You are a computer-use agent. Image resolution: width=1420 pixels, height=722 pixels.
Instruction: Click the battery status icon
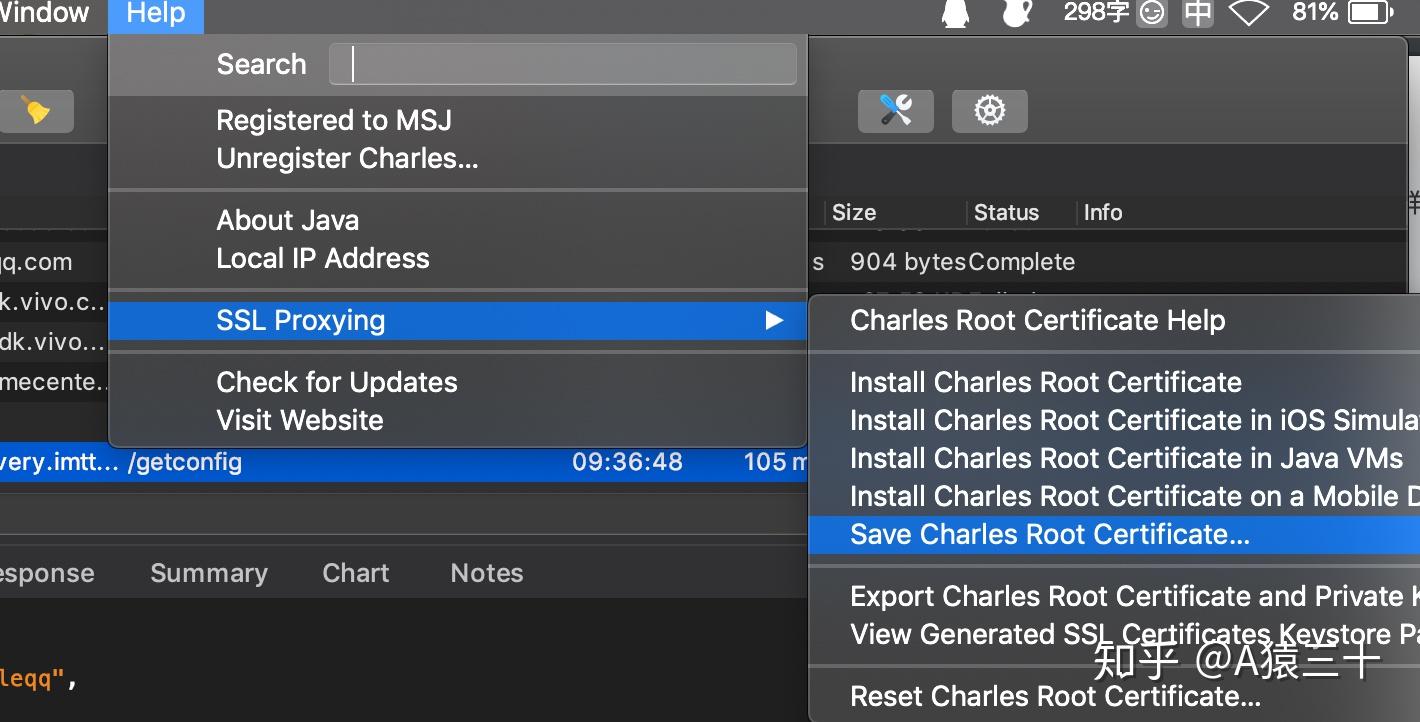tap(1371, 13)
